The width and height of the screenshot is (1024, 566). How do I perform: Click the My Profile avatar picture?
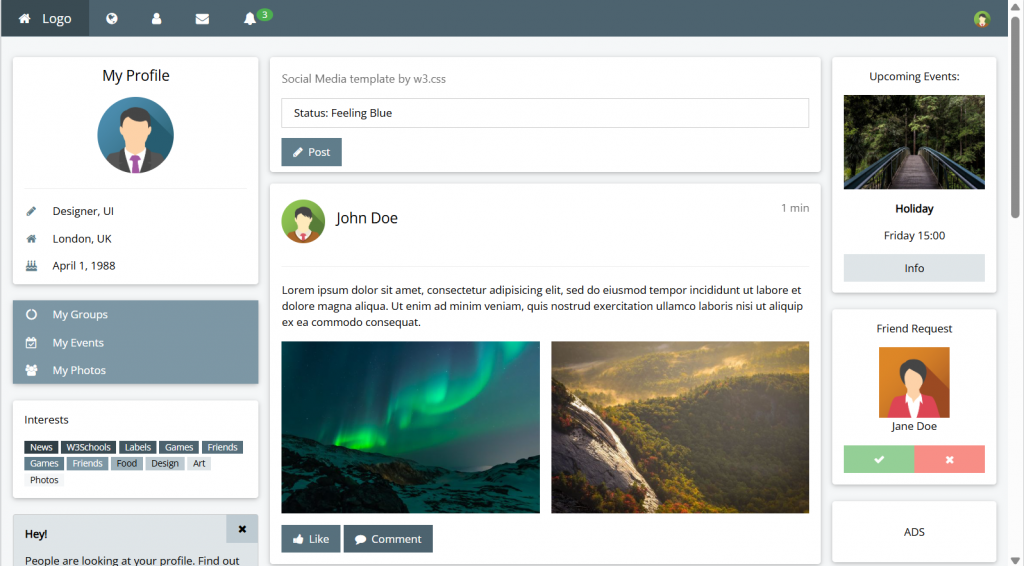pos(135,135)
